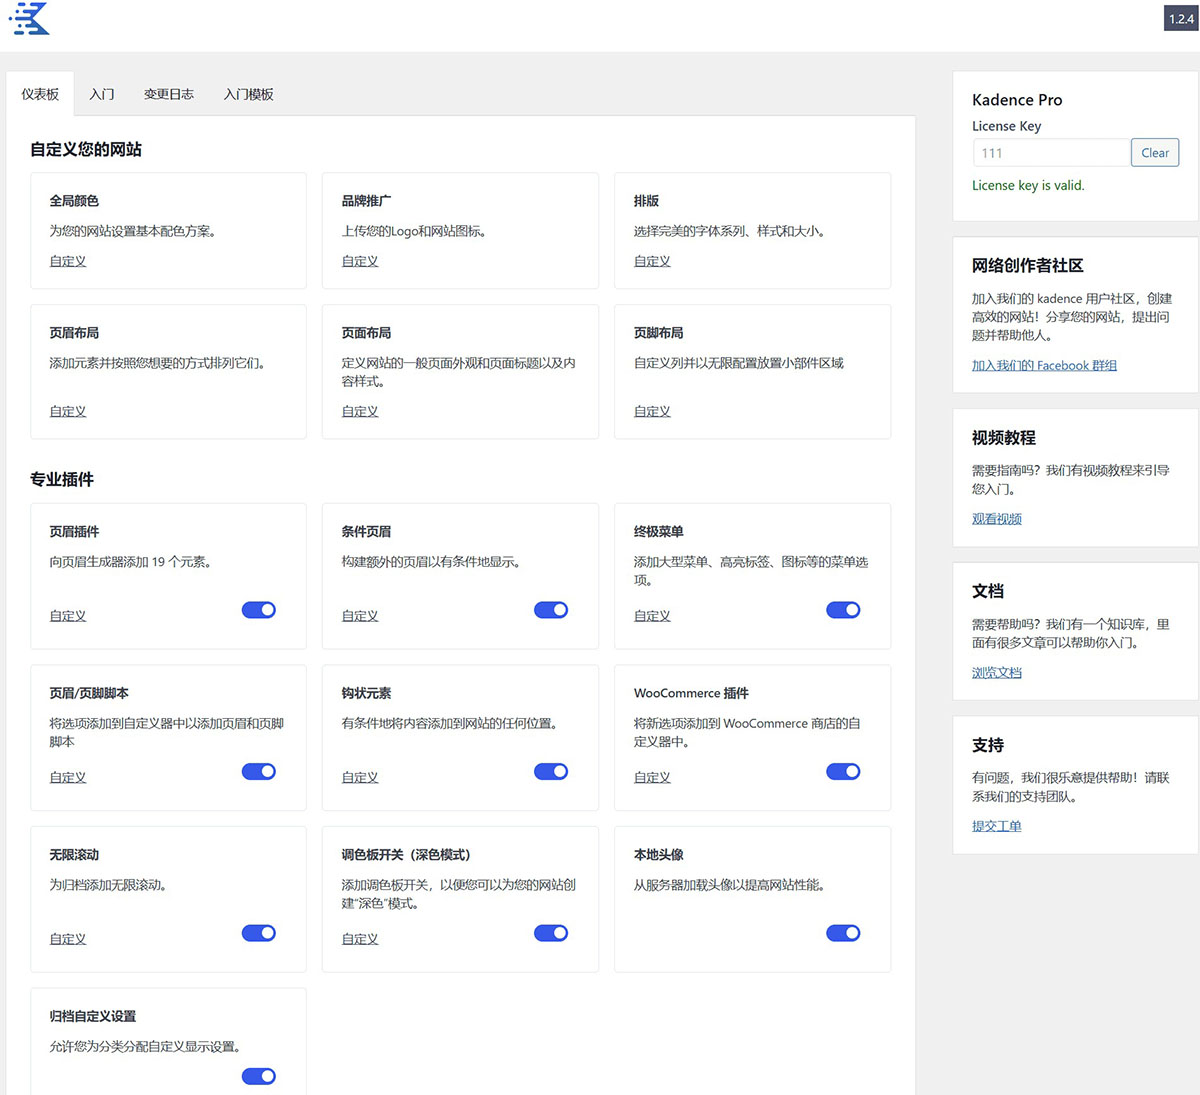1200x1095 pixels.
Task: Disable the 无限滚动 toggle
Action: click(259, 933)
